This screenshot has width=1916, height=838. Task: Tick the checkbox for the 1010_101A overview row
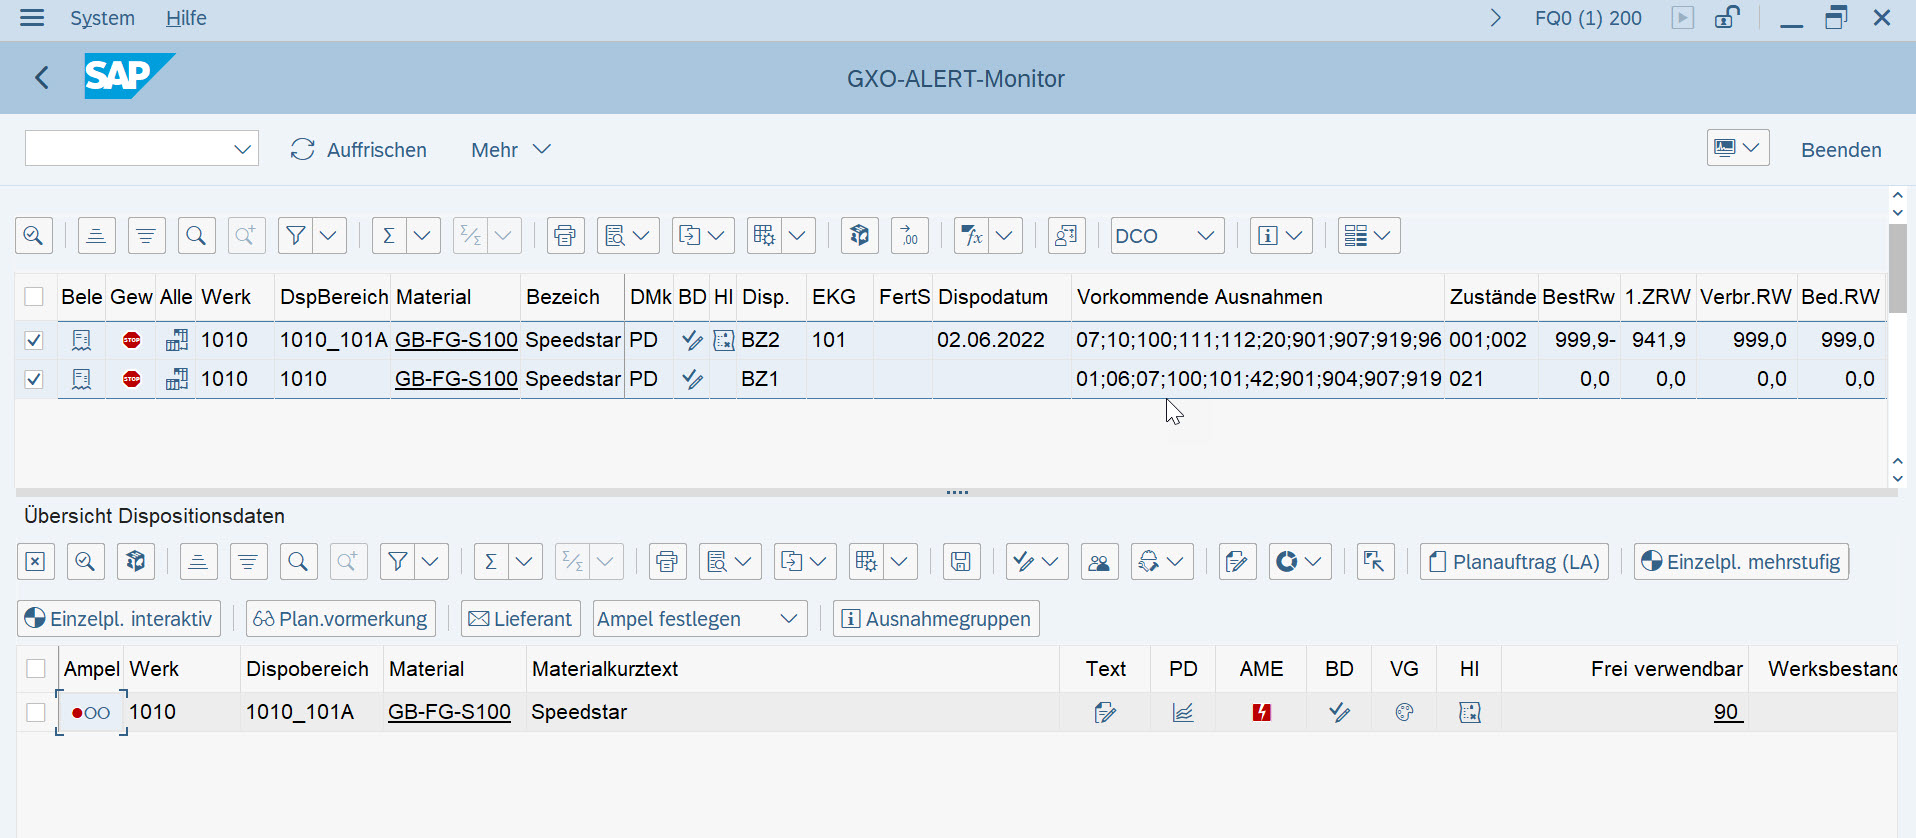[36, 712]
